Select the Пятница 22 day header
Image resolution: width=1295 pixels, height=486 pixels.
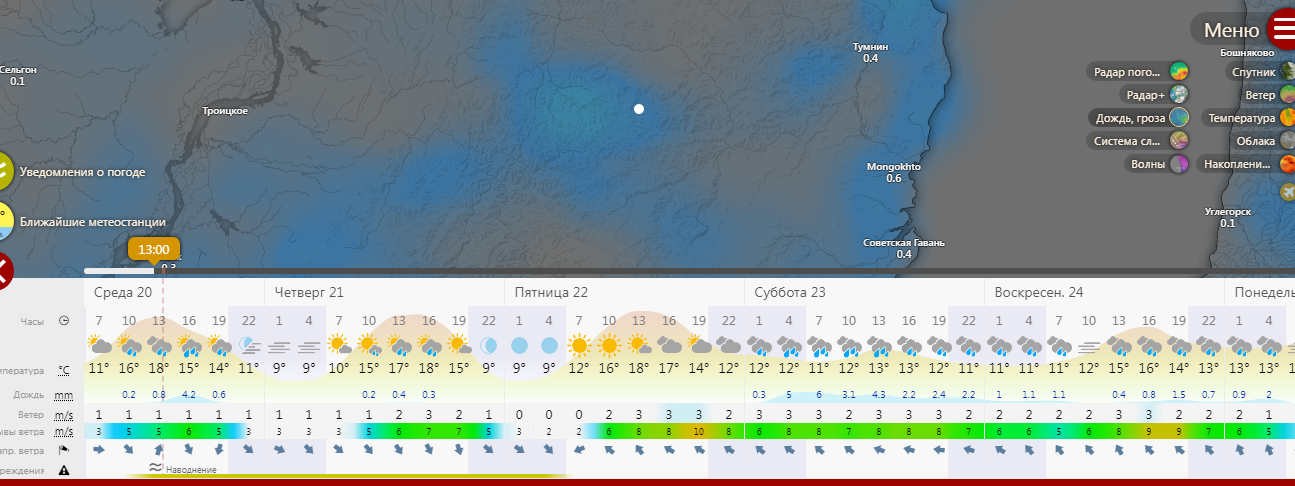551,292
